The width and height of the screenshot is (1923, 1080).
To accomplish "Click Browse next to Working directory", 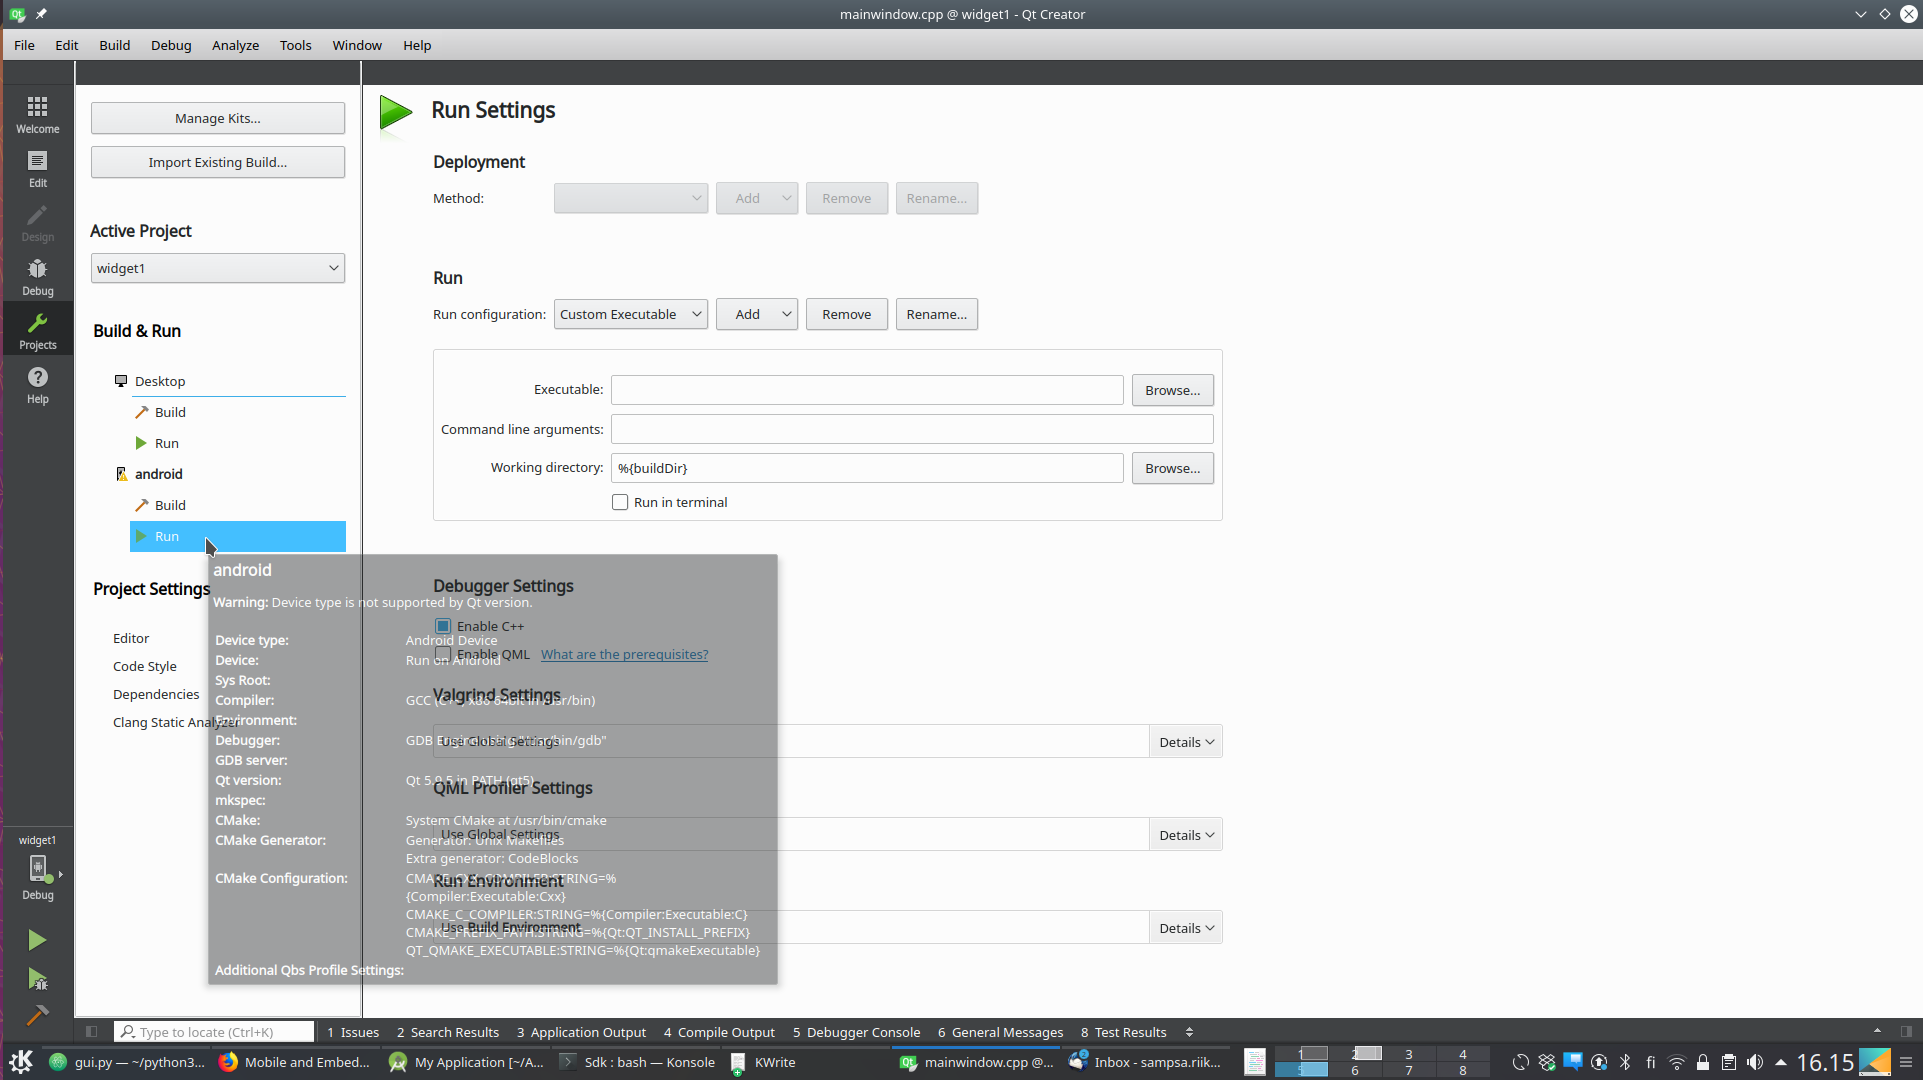I will [x=1172, y=468].
